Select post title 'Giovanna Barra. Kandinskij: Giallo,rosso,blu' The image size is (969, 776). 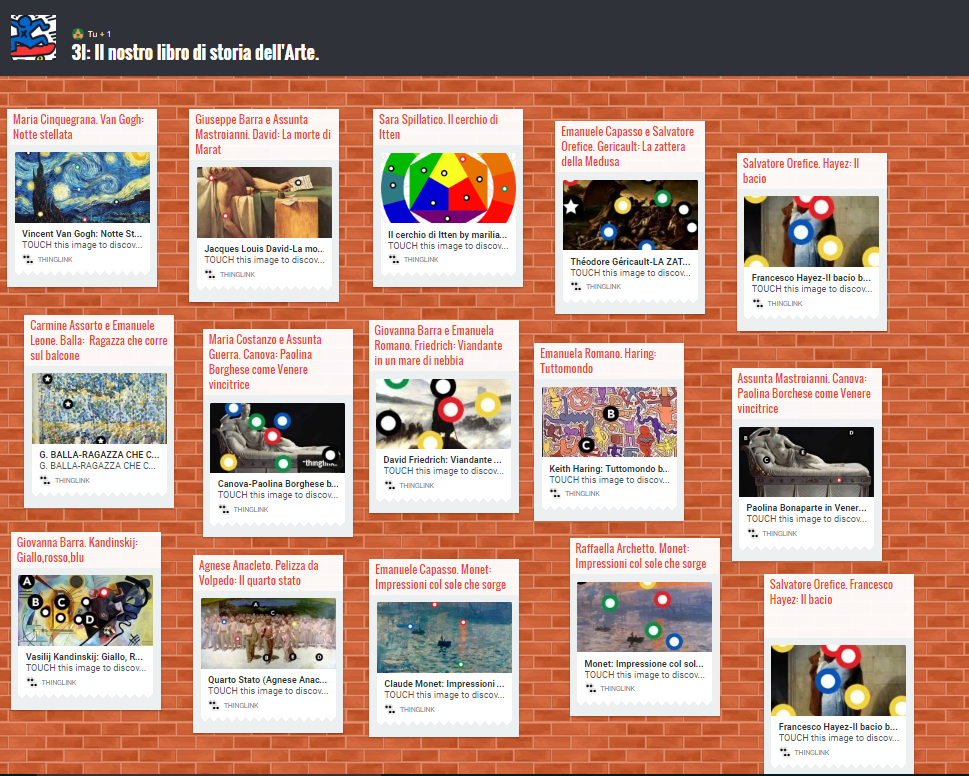coord(77,550)
